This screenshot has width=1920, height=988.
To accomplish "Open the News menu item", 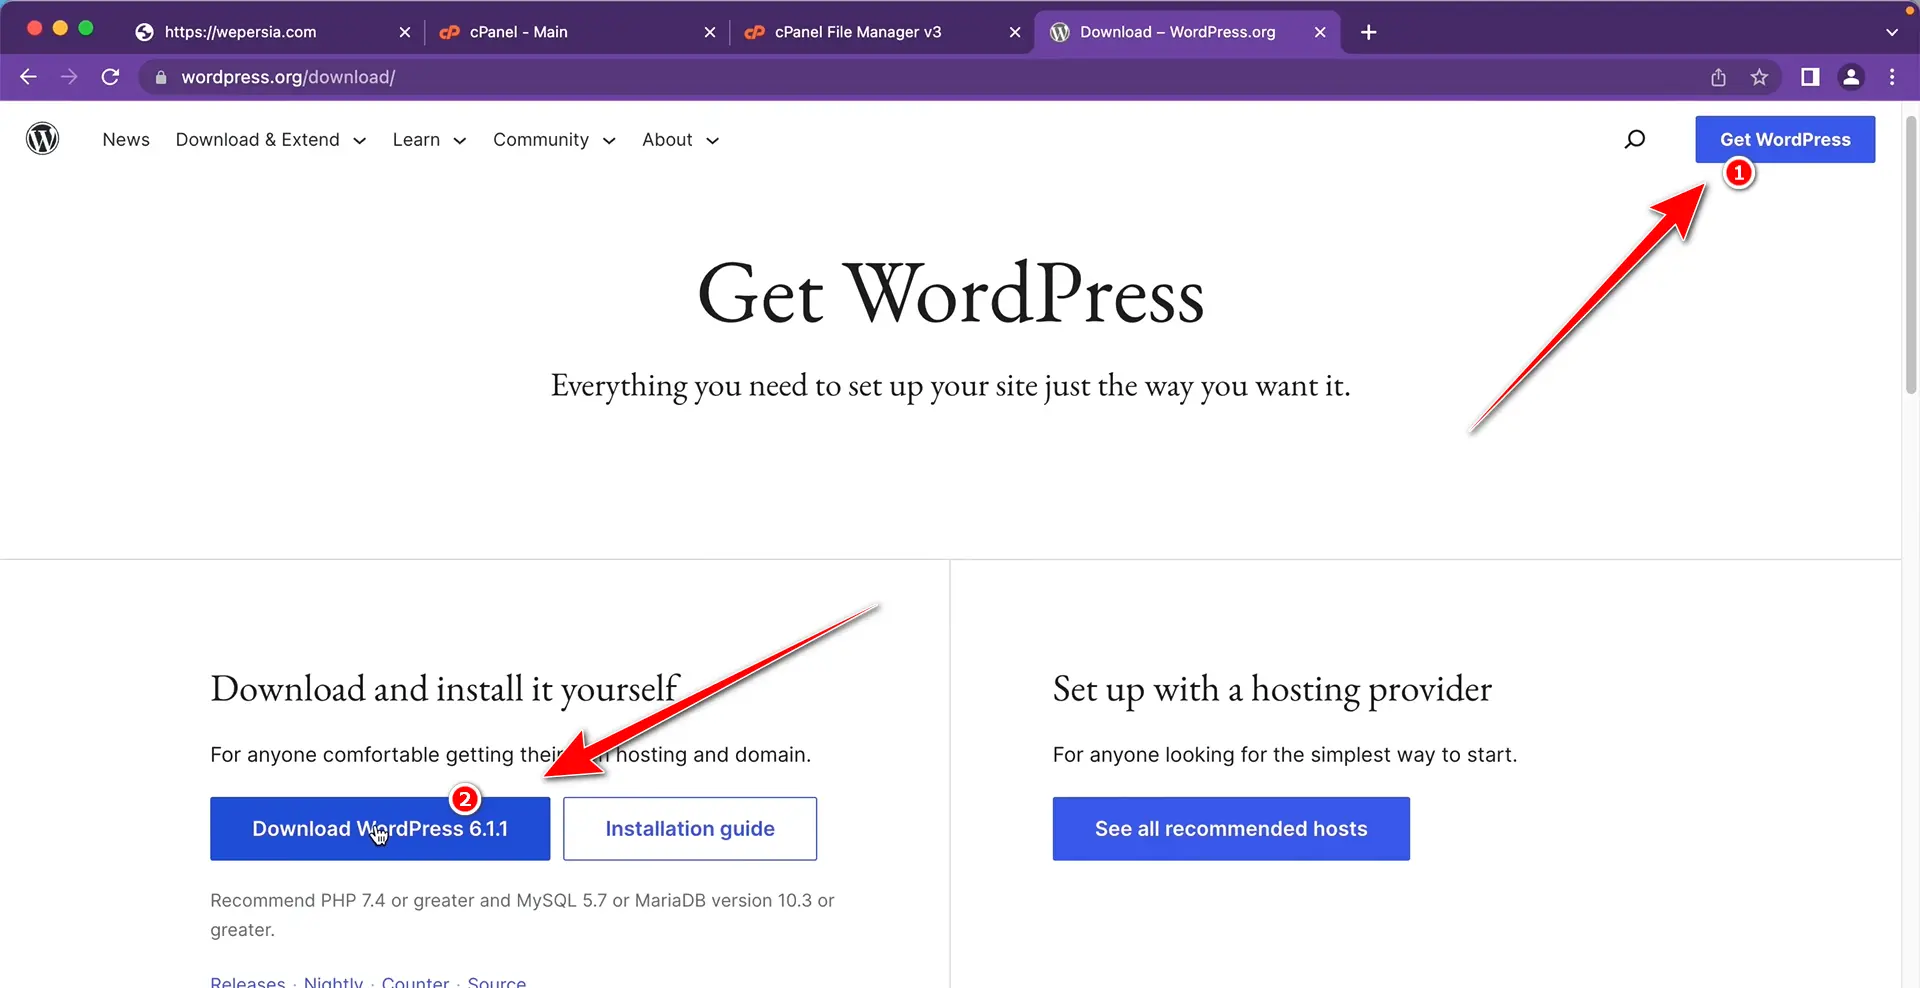I will click(x=126, y=140).
